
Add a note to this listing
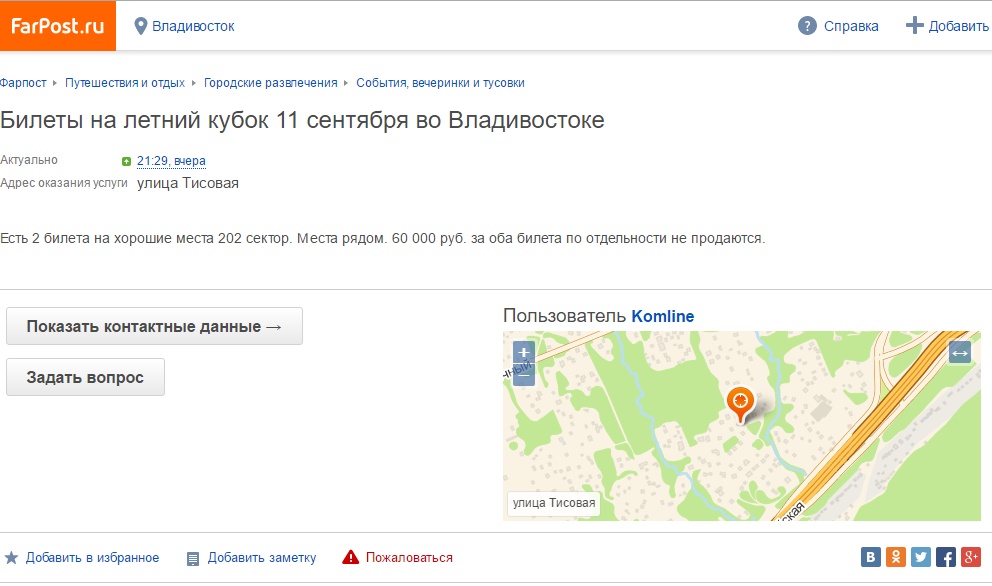point(251,558)
